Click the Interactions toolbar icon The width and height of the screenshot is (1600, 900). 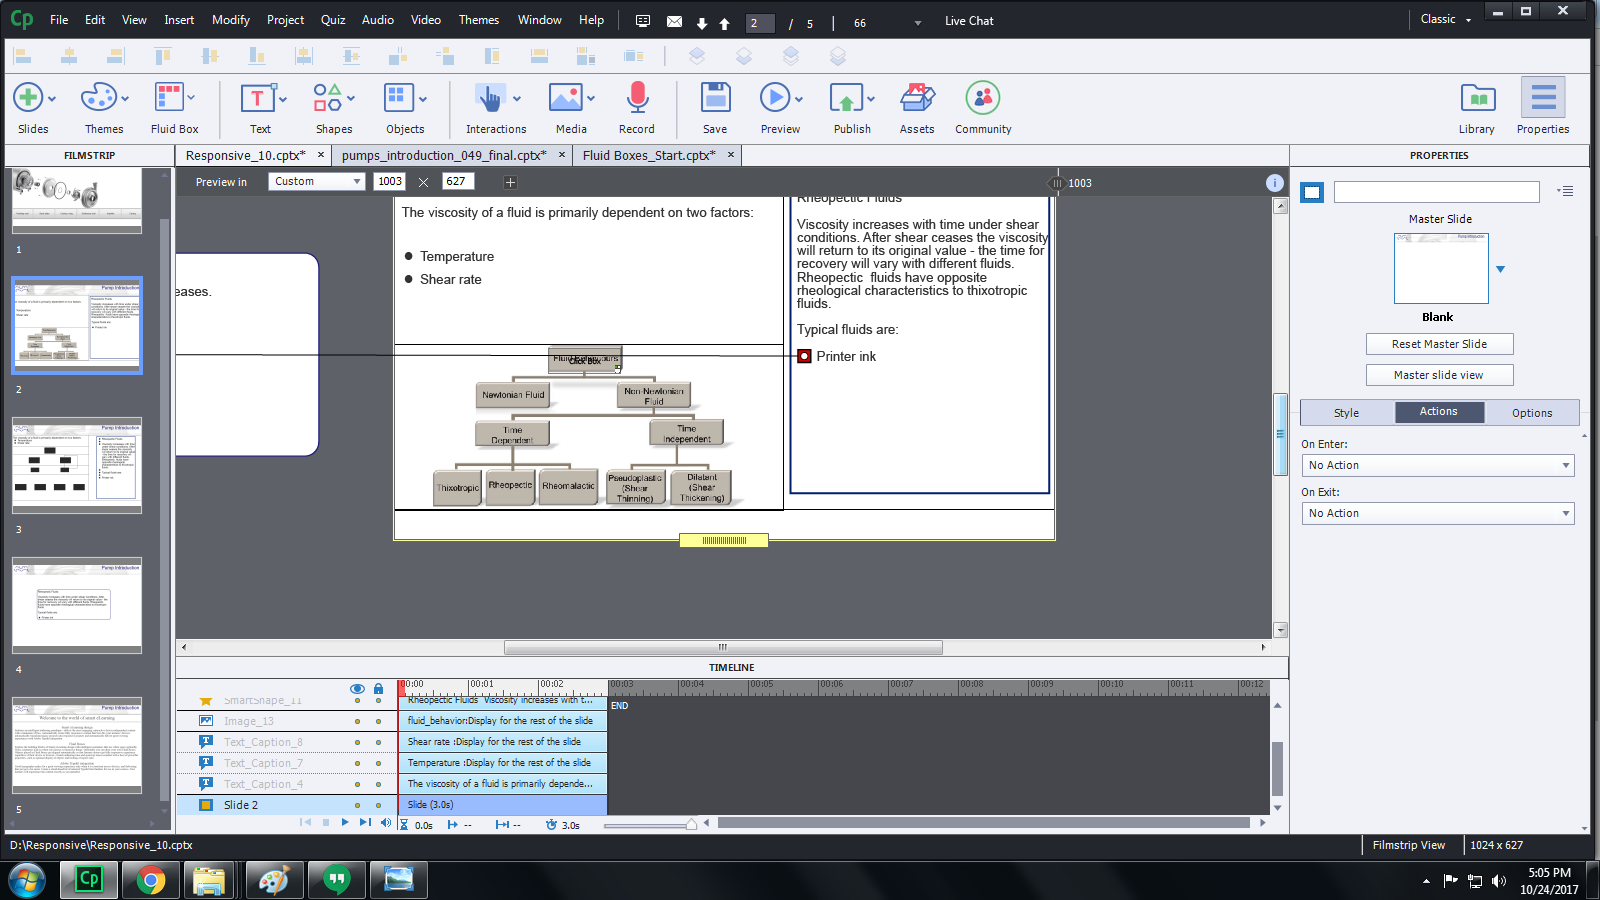coord(490,99)
